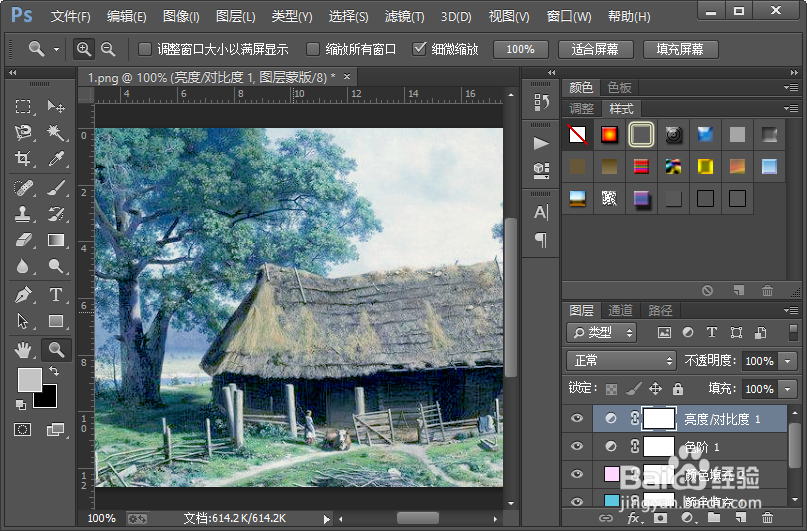The width and height of the screenshot is (807, 531).
Task: Select the Magic Wand tool
Action: (56, 133)
